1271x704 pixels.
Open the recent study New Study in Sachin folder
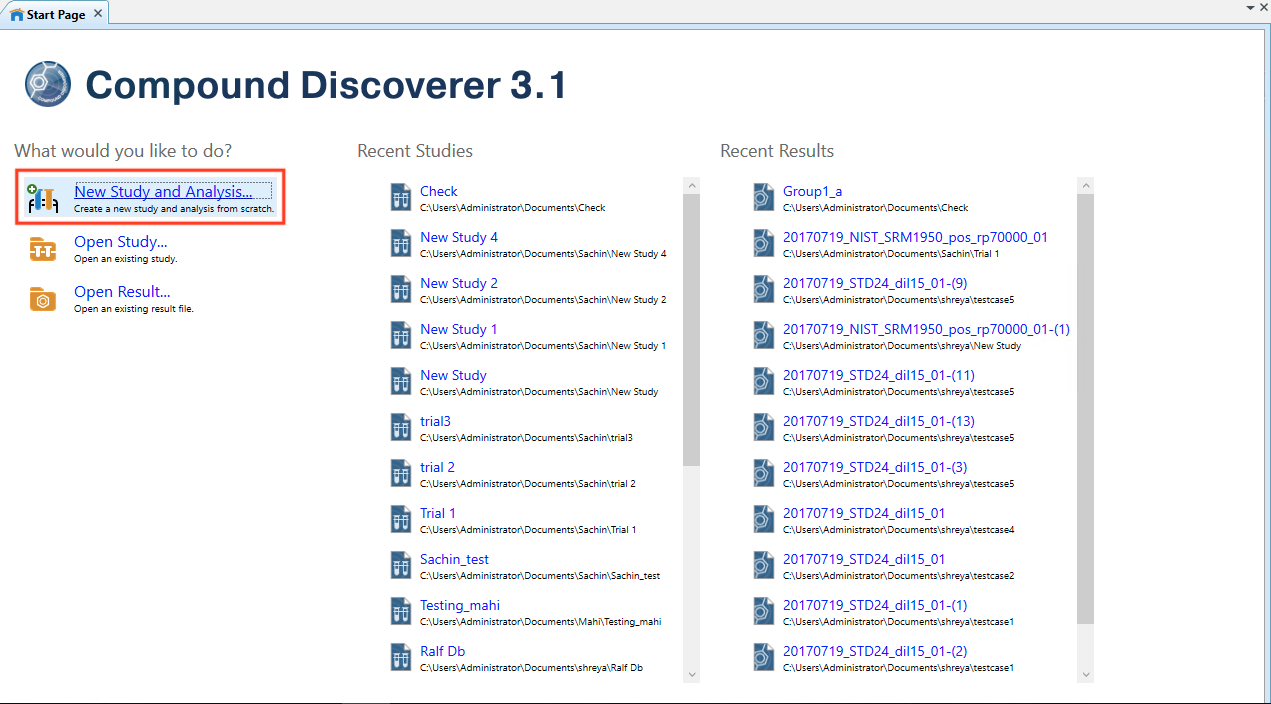[x=453, y=375]
